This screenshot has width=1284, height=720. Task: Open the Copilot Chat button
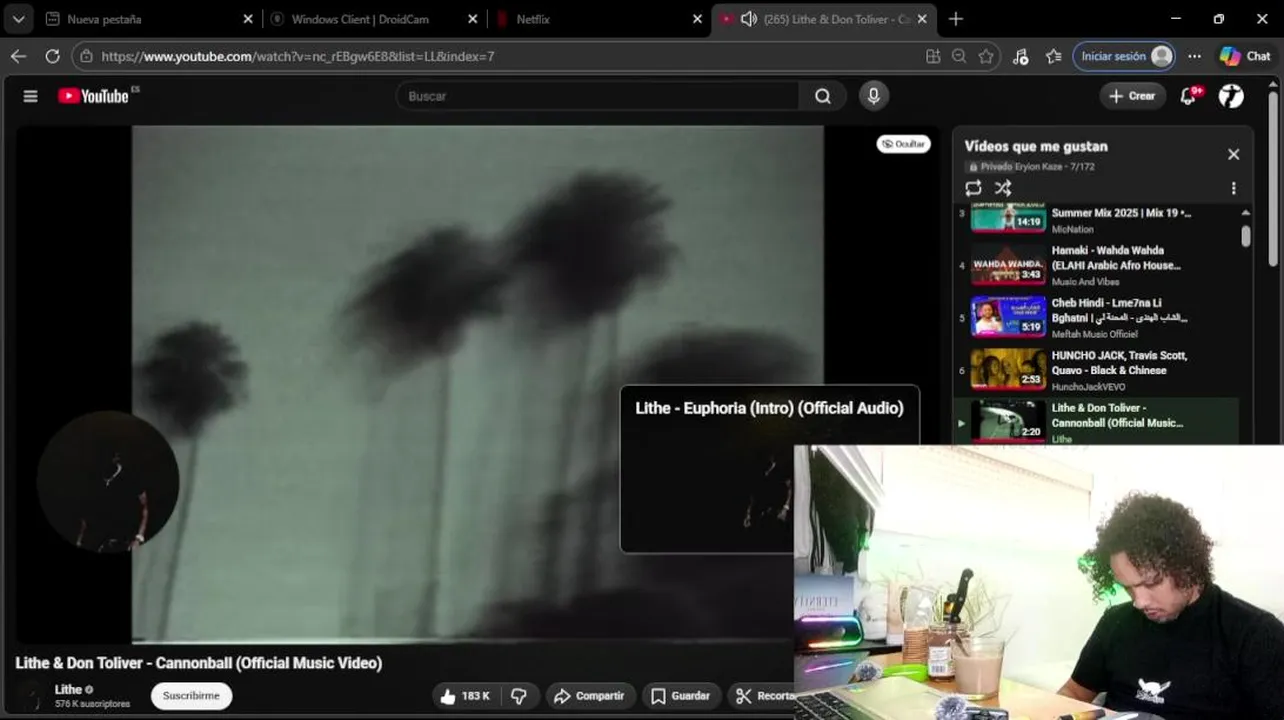(x=1246, y=56)
